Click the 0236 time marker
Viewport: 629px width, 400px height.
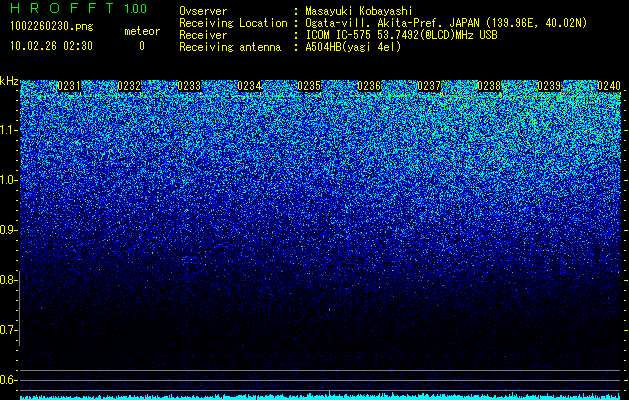(369, 86)
